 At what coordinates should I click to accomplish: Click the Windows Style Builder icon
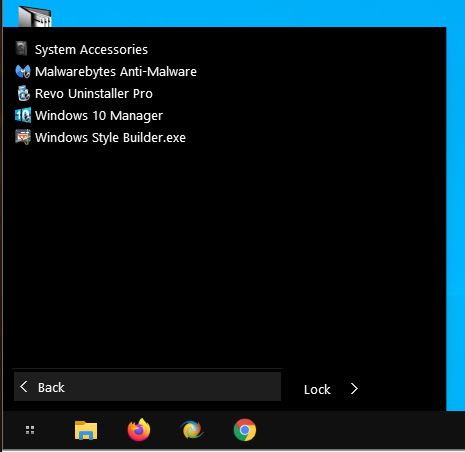tap(23, 137)
